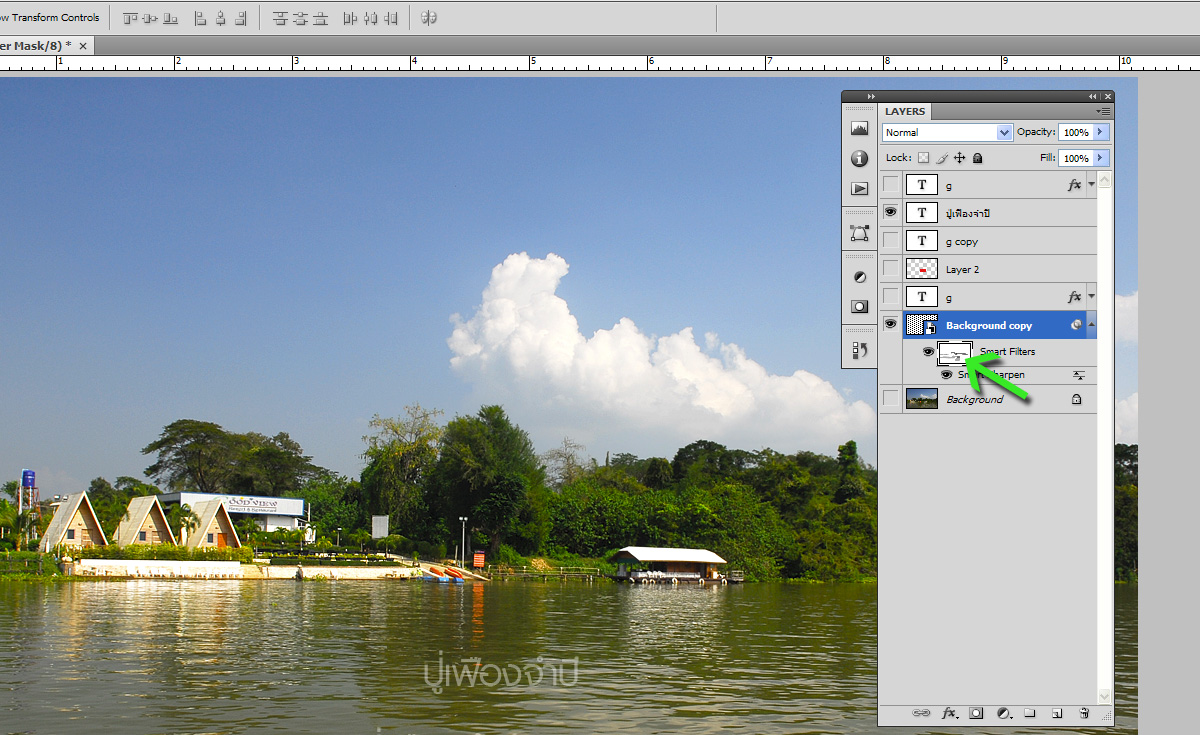Open the Normal blend mode dropdown
Viewport: 1200px width, 735px height.
click(947, 132)
